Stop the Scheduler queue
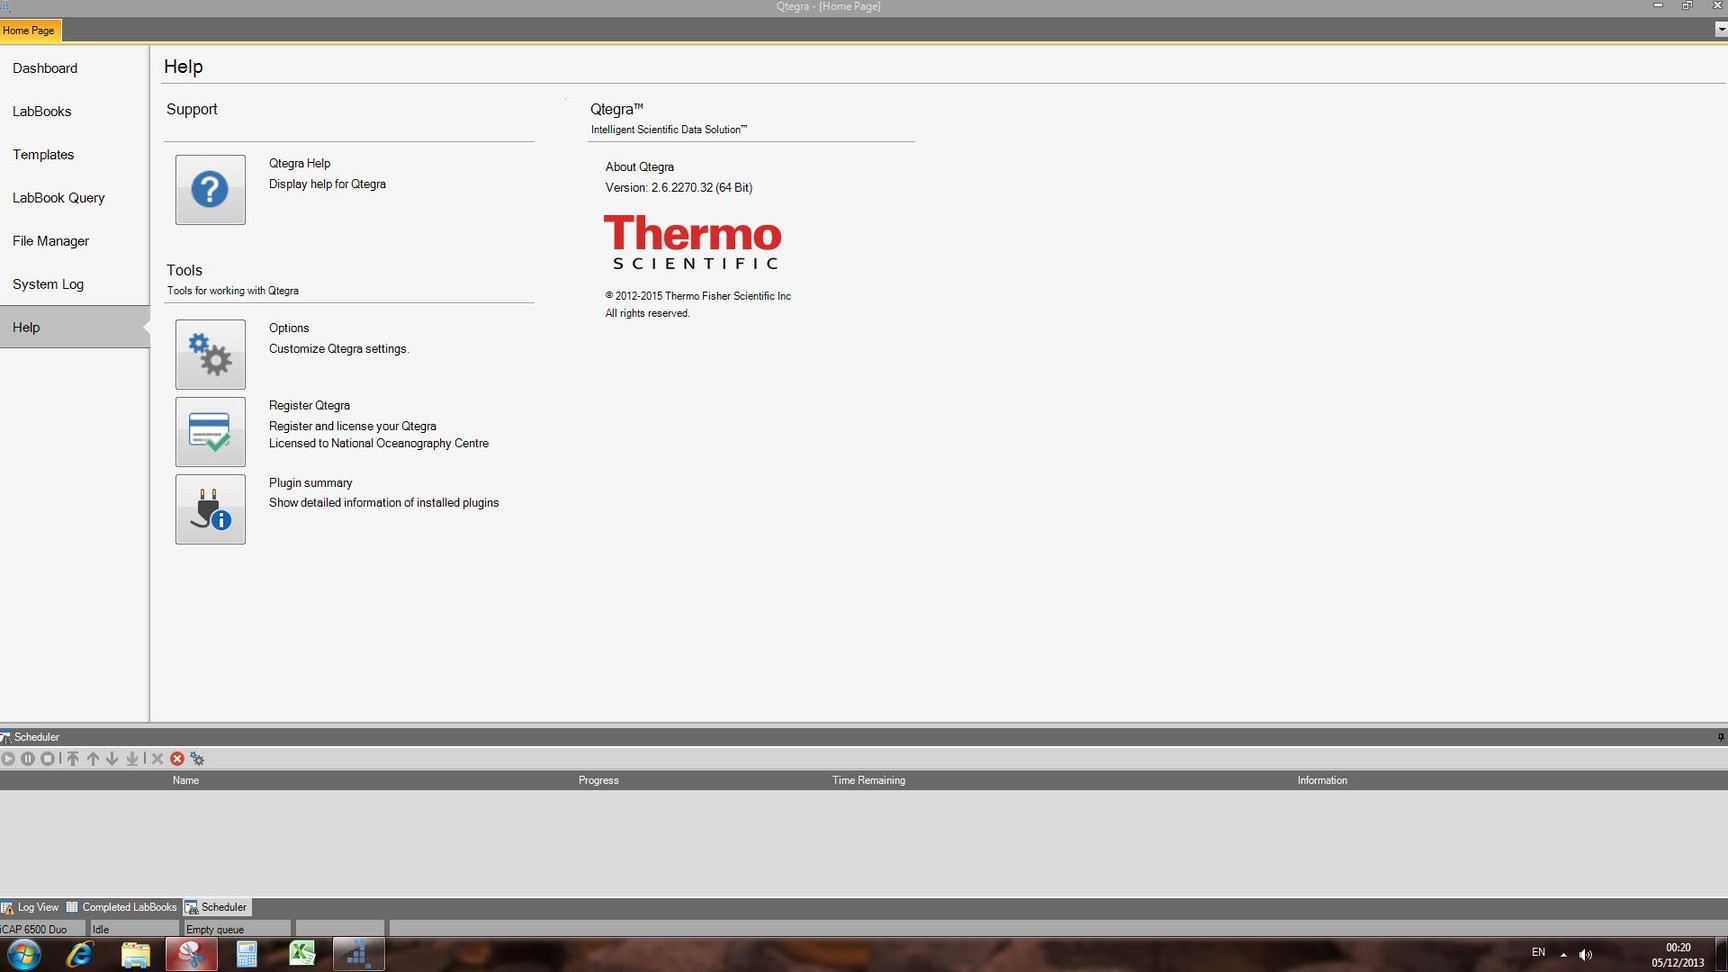The height and width of the screenshot is (972, 1728). (47, 759)
